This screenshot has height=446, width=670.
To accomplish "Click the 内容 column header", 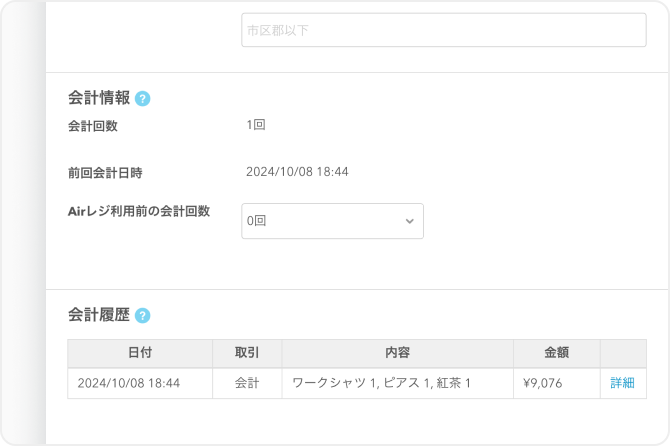I will pos(397,353).
